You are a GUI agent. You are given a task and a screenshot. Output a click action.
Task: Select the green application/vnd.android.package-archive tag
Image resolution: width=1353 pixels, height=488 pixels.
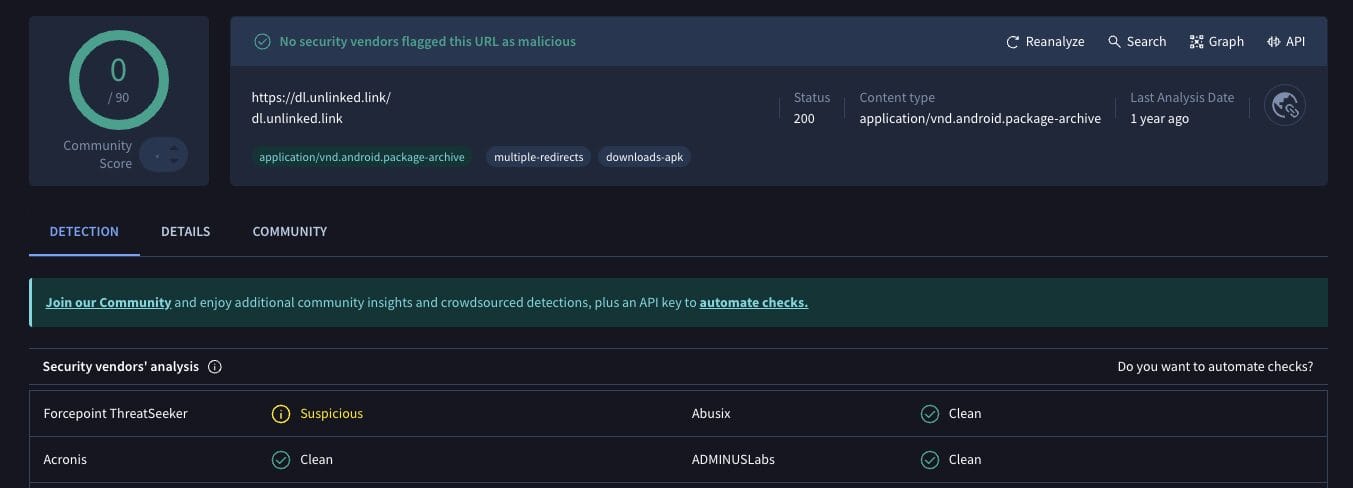361,157
